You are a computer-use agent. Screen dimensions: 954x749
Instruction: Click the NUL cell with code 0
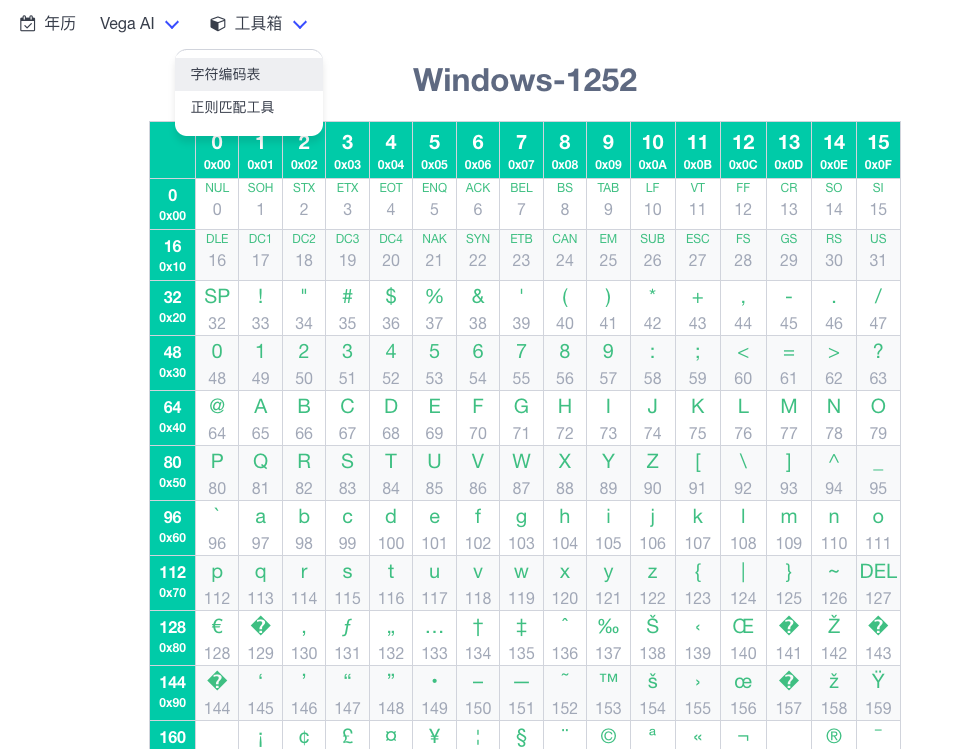(217, 204)
